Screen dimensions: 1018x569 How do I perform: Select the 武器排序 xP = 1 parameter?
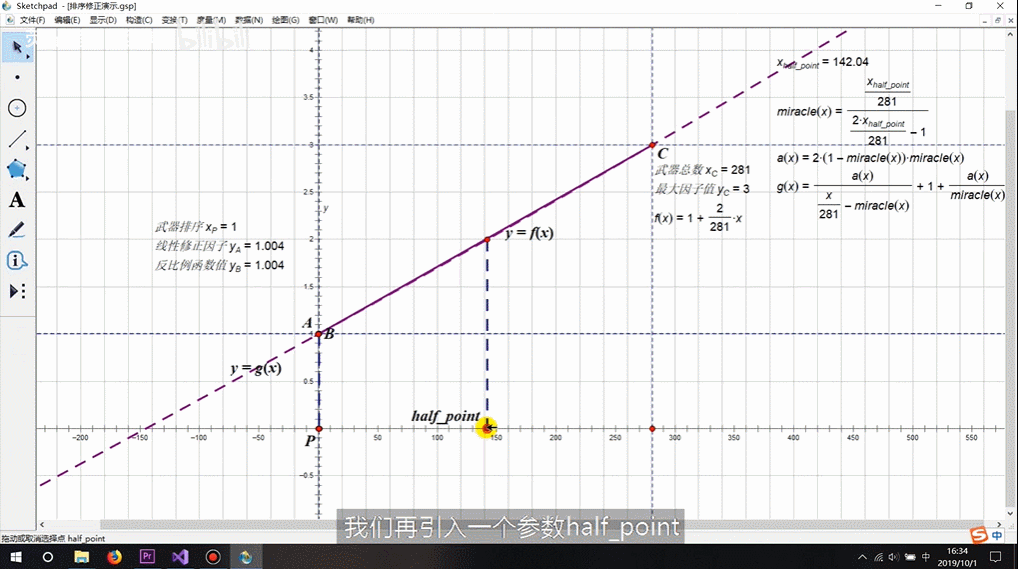[195, 227]
